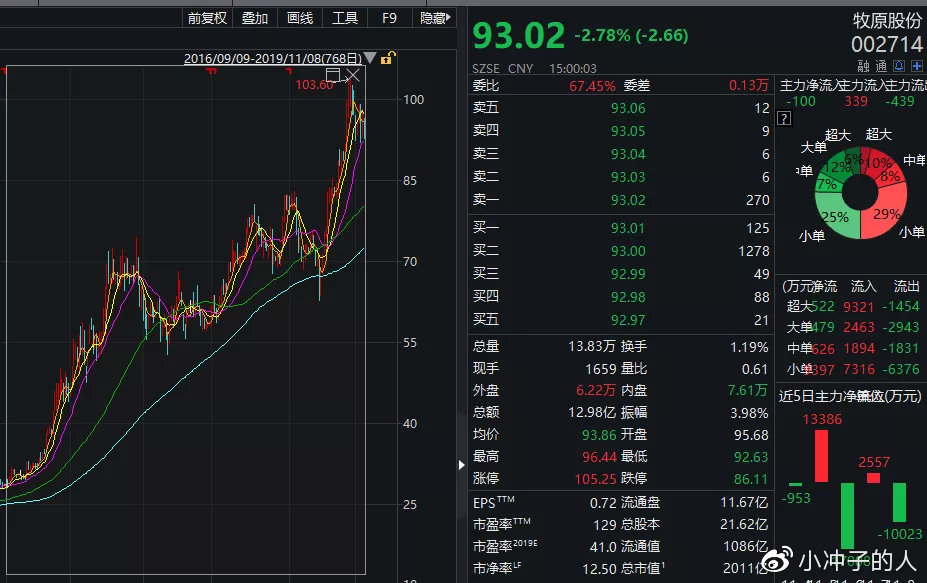Screen dimensions: 927x583
Task: Click the 卖三 price 93.04
Action: pyautogui.click(x=628, y=154)
